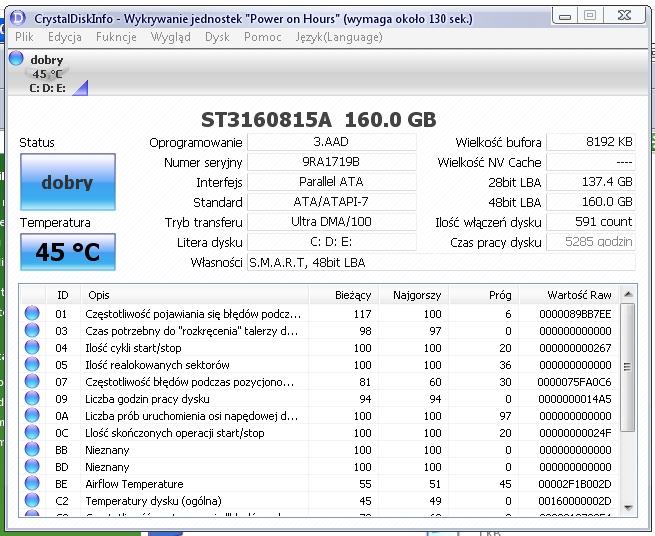Click the Wartość Raw column header
655x536 pixels.
click(x=569, y=295)
